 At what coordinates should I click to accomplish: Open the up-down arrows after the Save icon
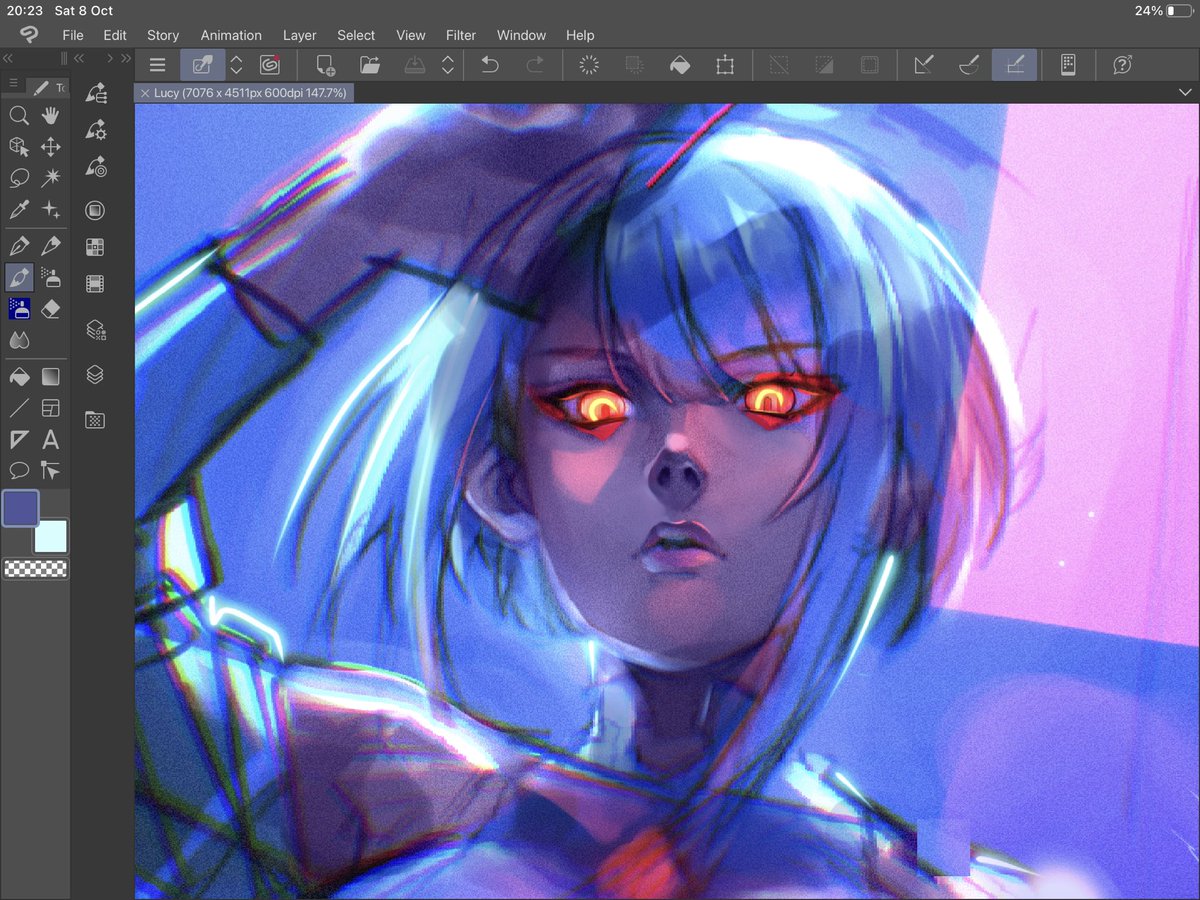click(x=448, y=65)
